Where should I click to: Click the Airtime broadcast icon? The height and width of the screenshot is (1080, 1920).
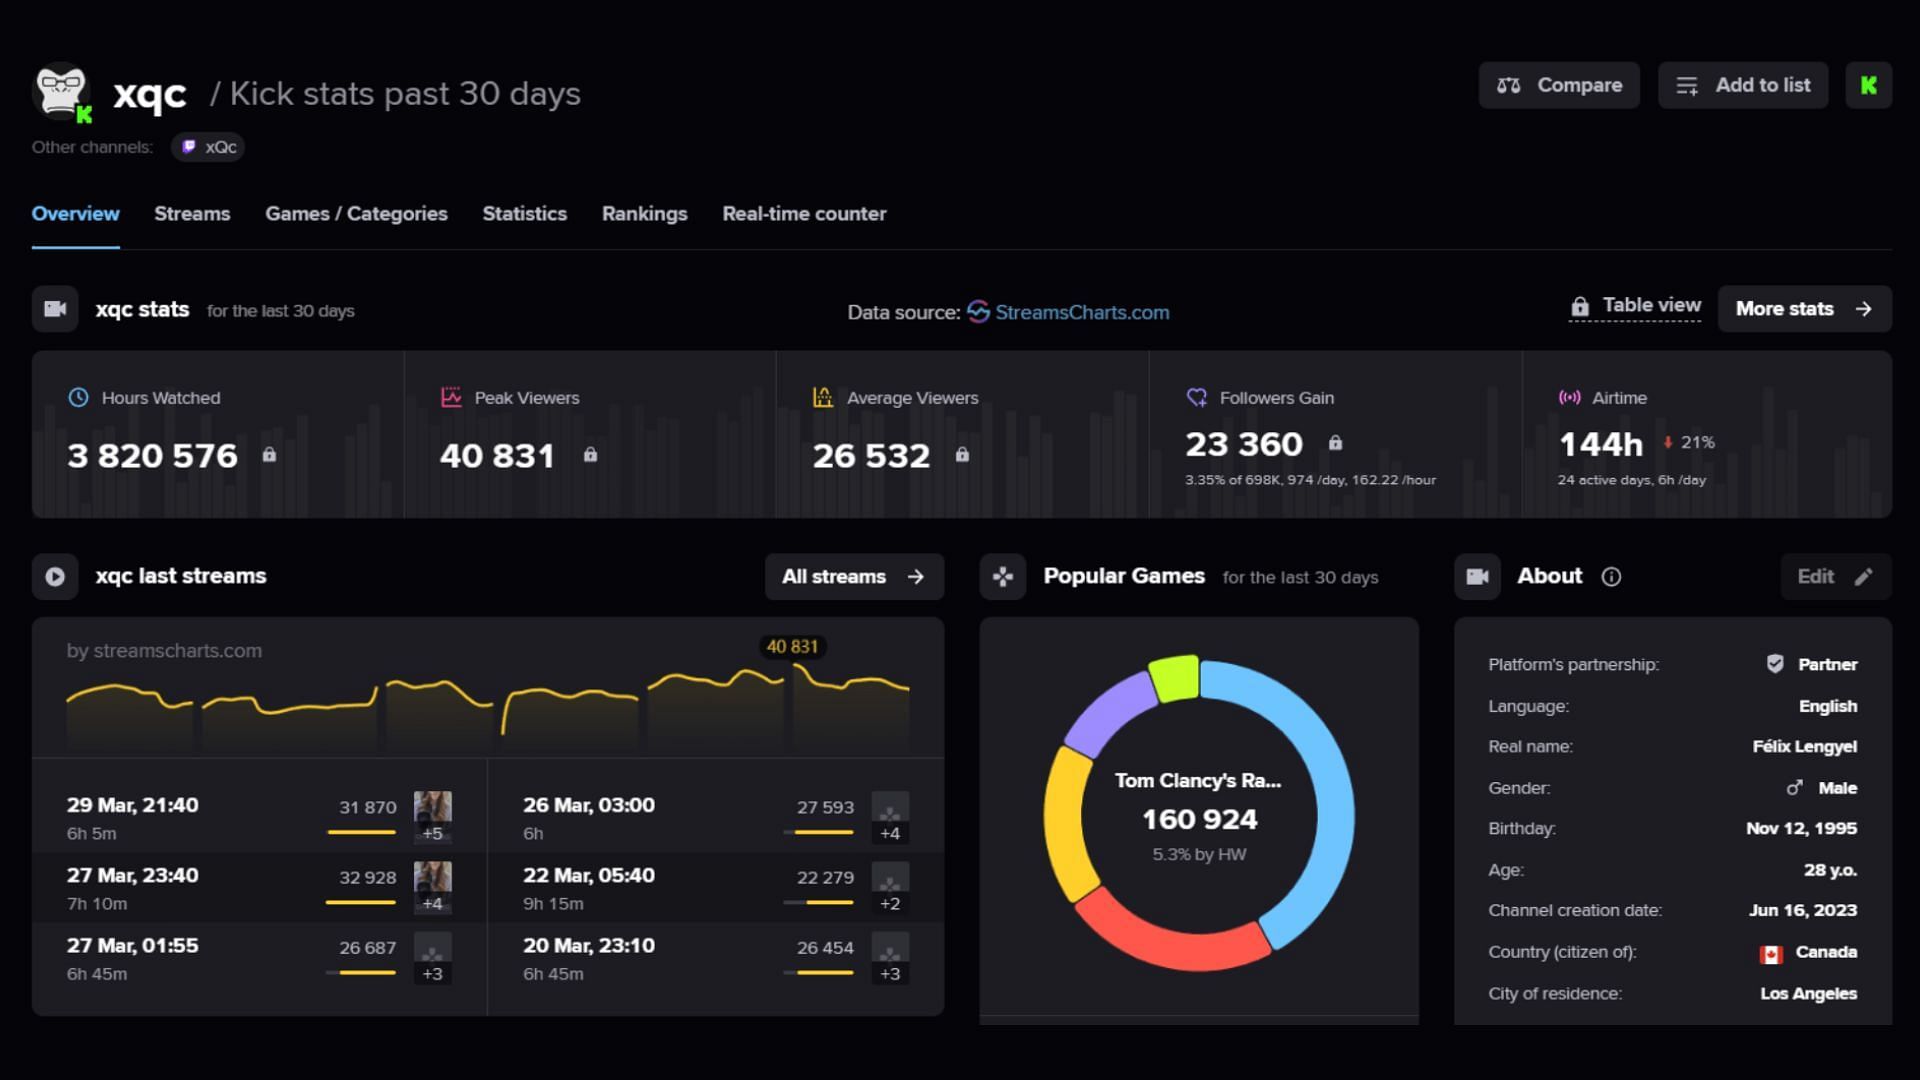(1569, 397)
